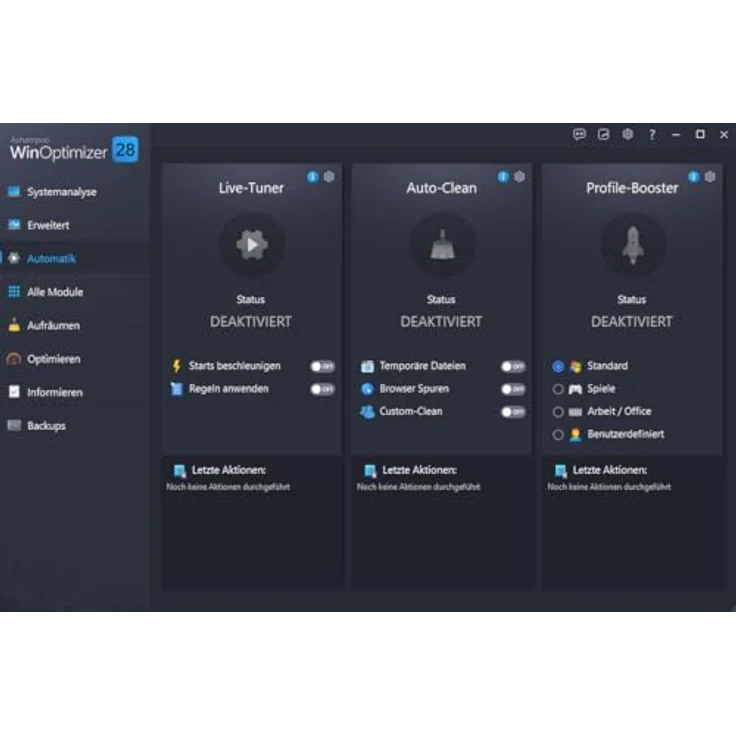736x736 pixels.
Task: Open the Informieren section
Action: click(75, 392)
